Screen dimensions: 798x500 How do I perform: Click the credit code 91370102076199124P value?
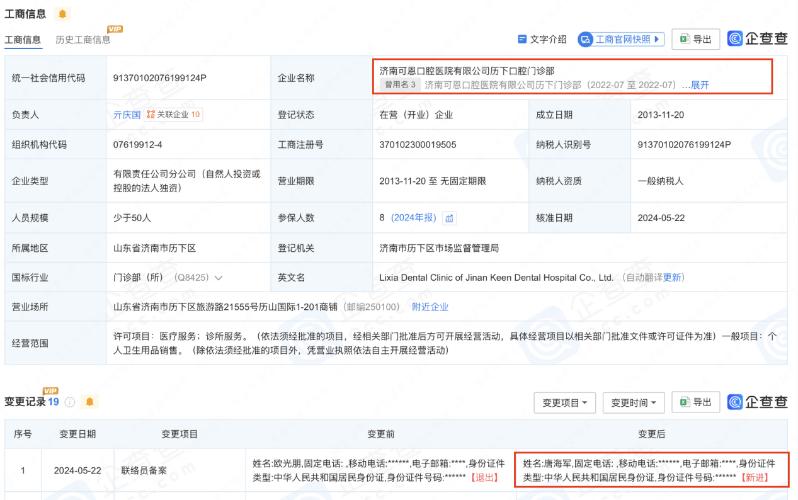pos(160,78)
